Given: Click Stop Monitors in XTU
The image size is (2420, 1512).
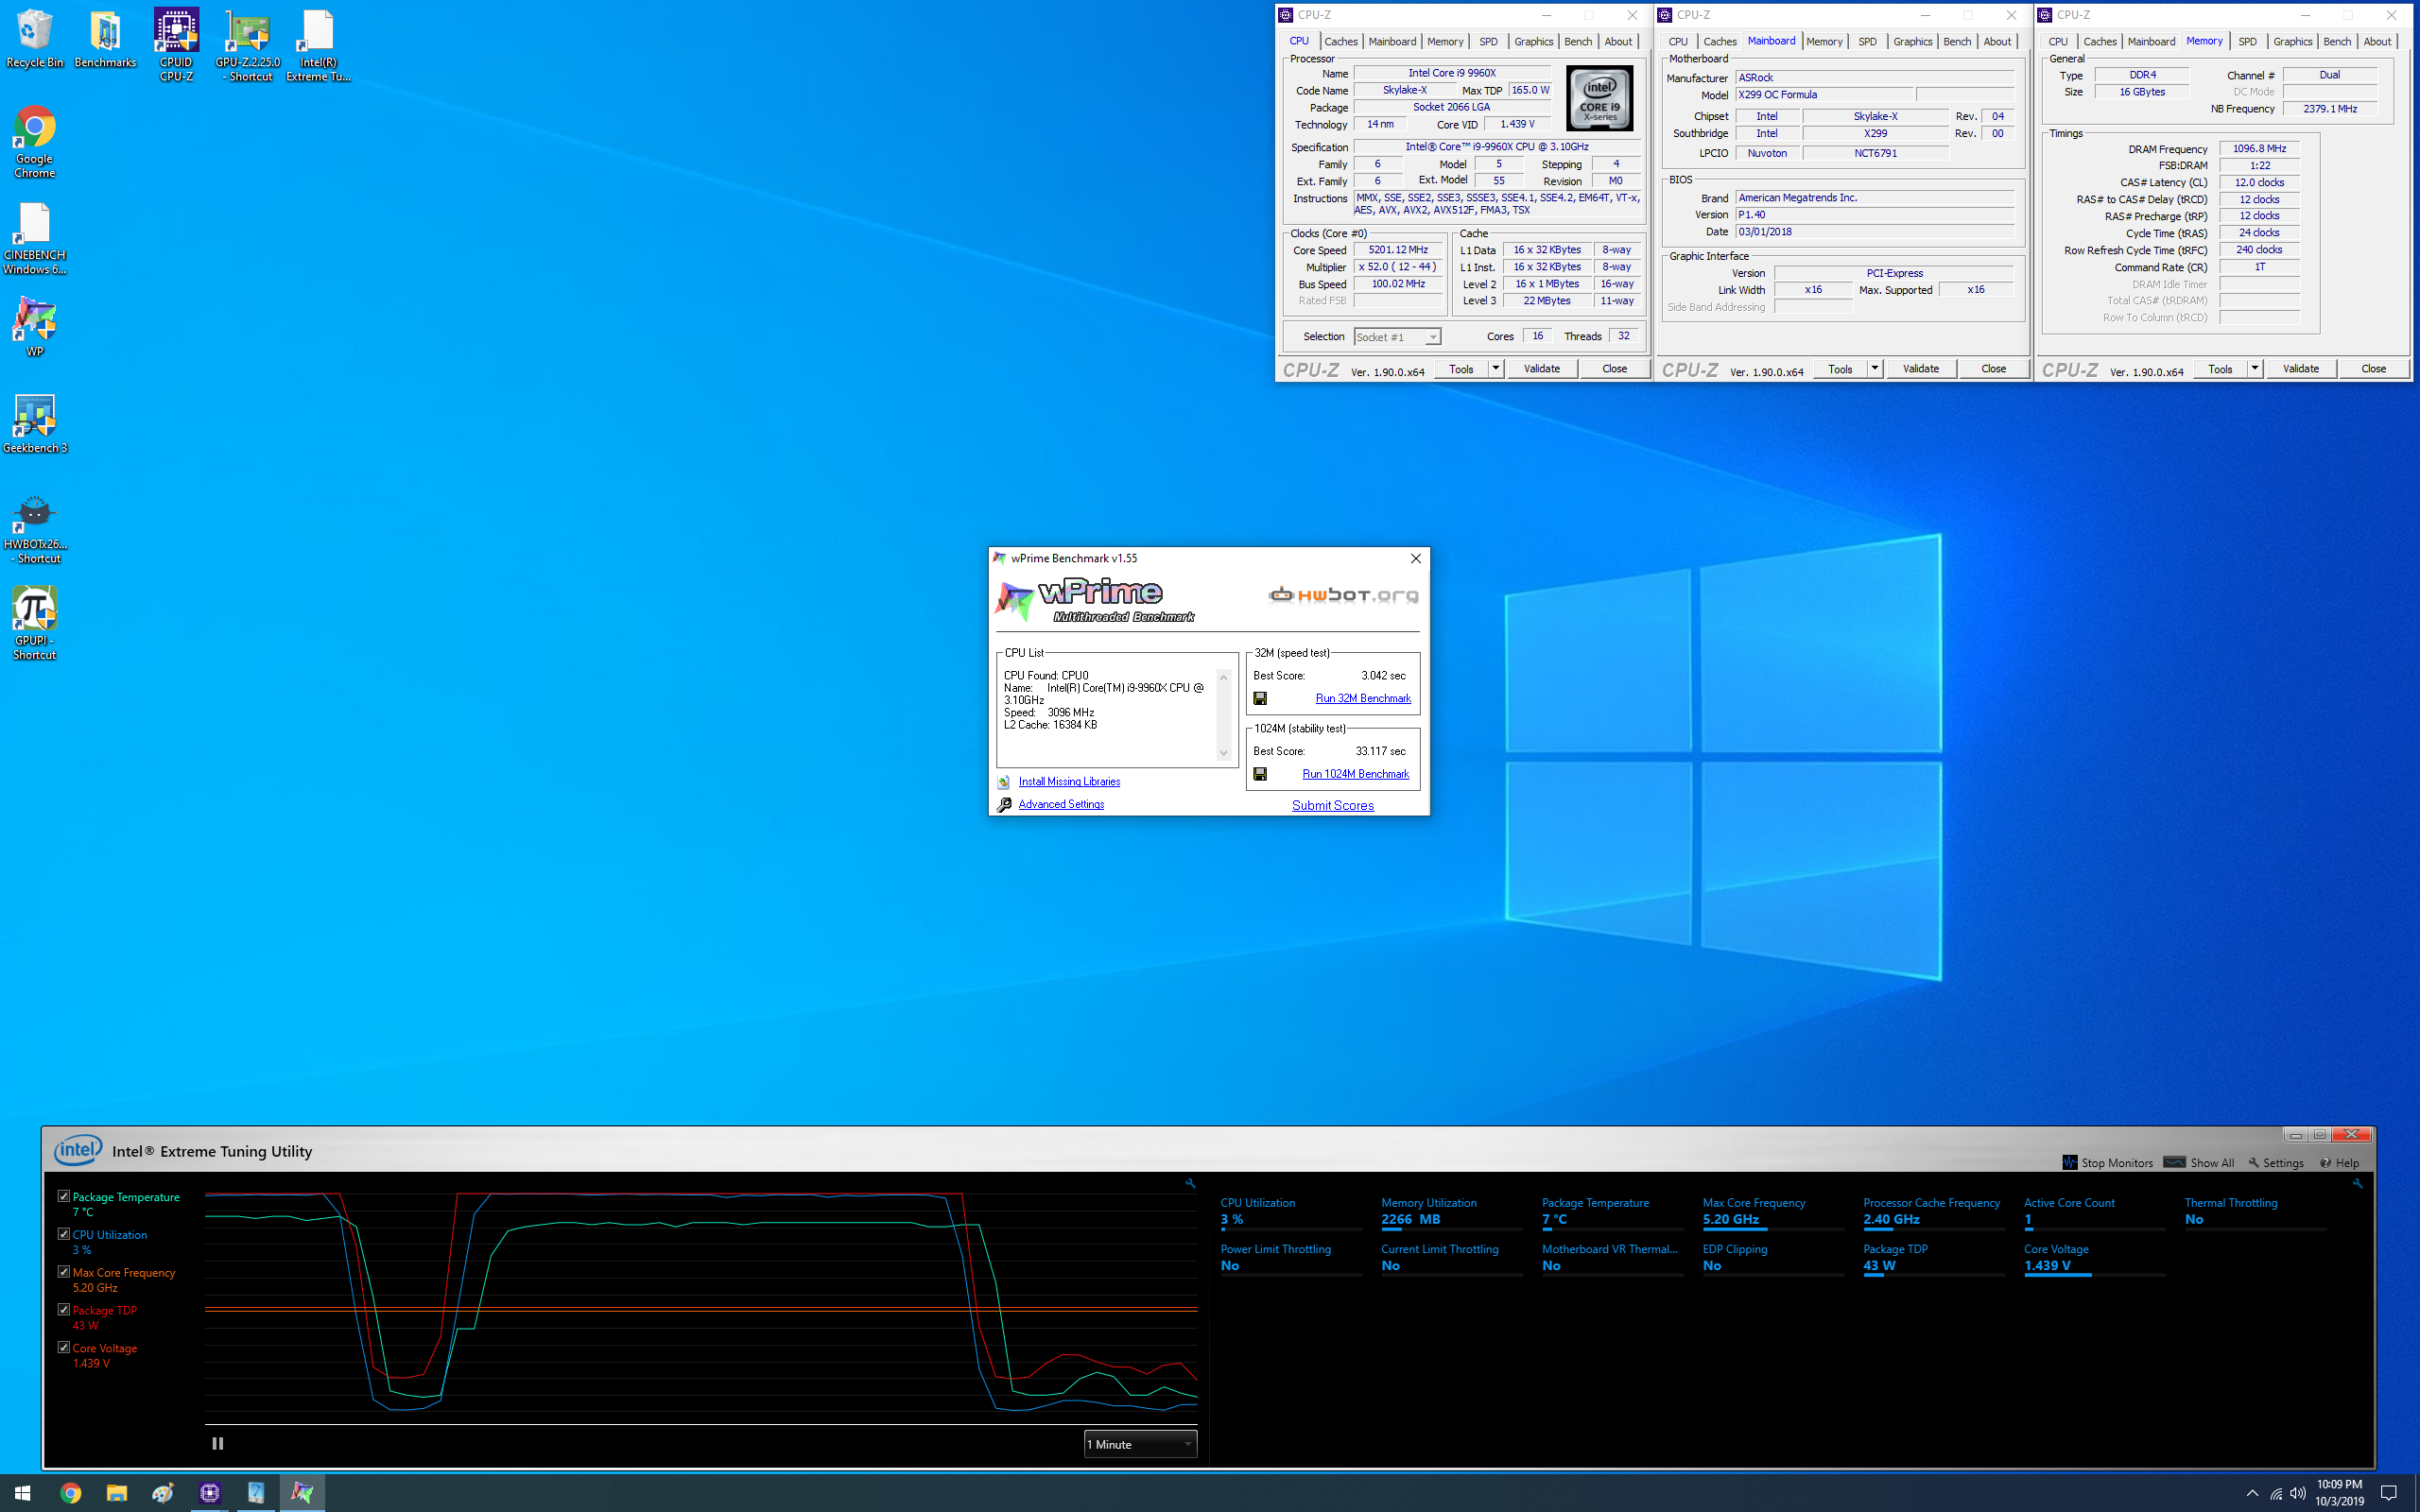Looking at the screenshot, I should [2107, 1163].
